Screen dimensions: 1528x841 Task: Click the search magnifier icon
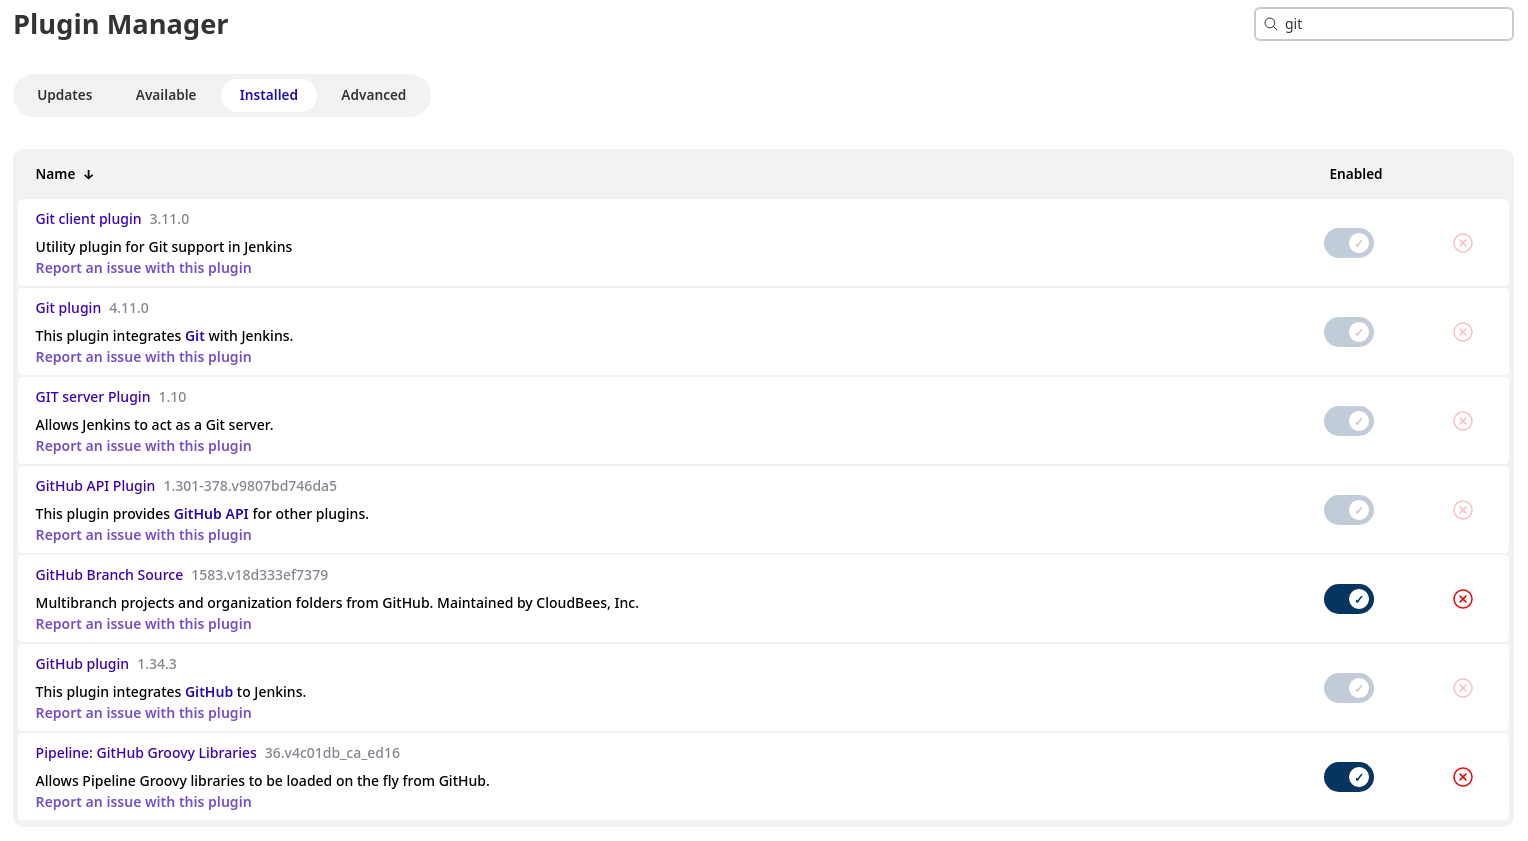click(1271, 23)
